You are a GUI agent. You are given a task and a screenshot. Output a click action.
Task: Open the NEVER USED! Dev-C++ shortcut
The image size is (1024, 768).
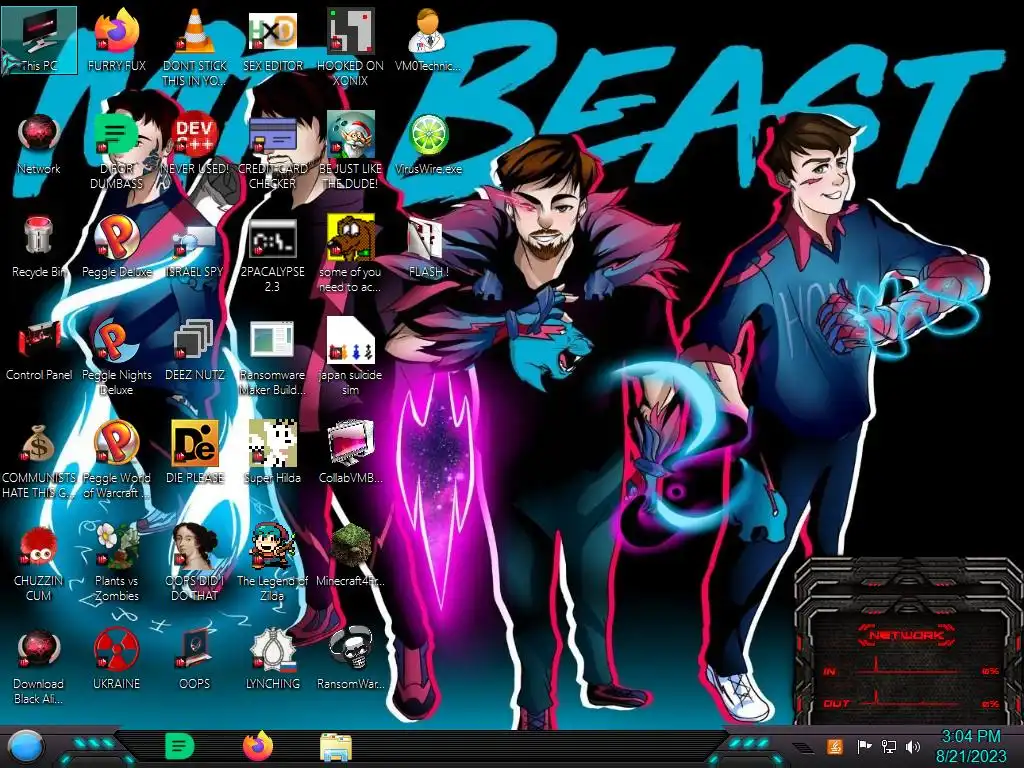195,144
